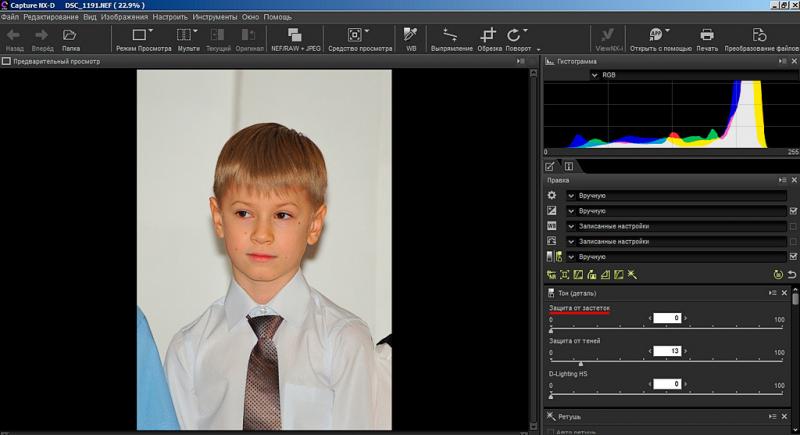Click the green lock-shaped tool icon
Screen dimensions: 800x435
[x=592, y=275]
